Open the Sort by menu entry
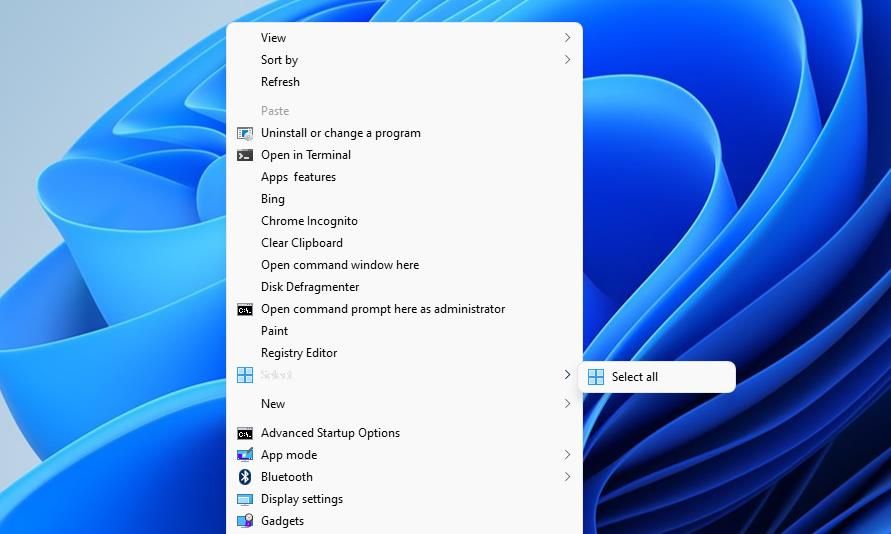 coord(405,60)
